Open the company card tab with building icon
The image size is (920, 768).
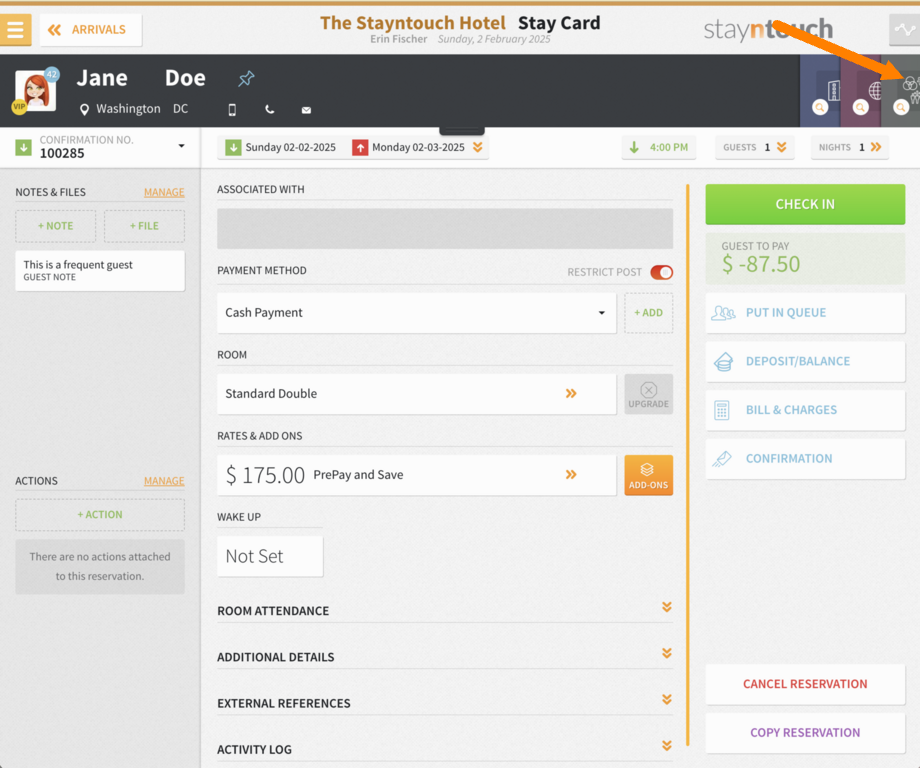(821, 91)
